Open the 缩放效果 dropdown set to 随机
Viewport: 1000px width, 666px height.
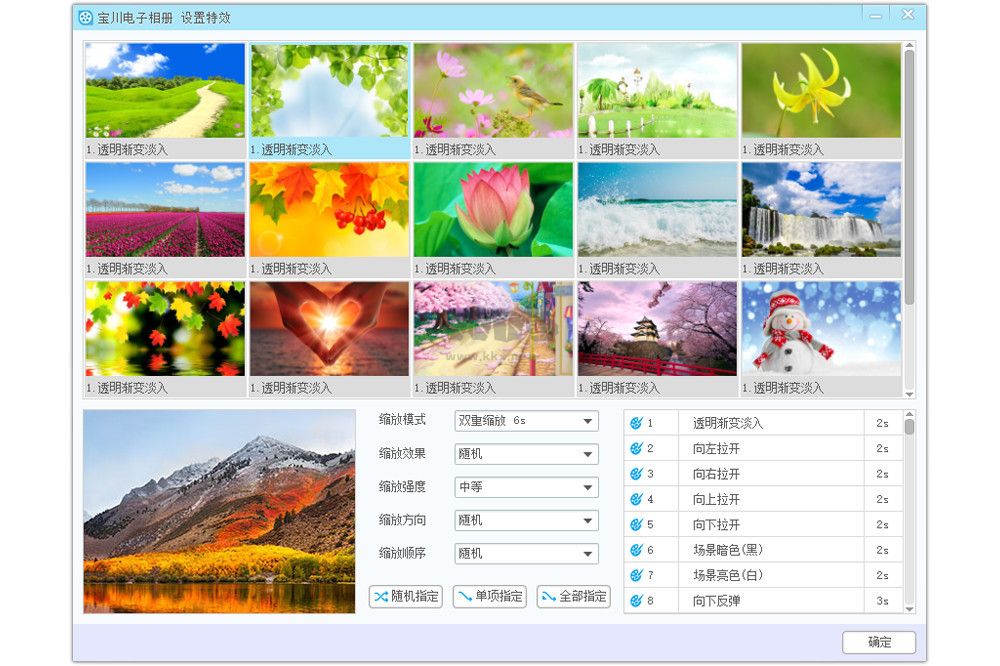(526, 454)
